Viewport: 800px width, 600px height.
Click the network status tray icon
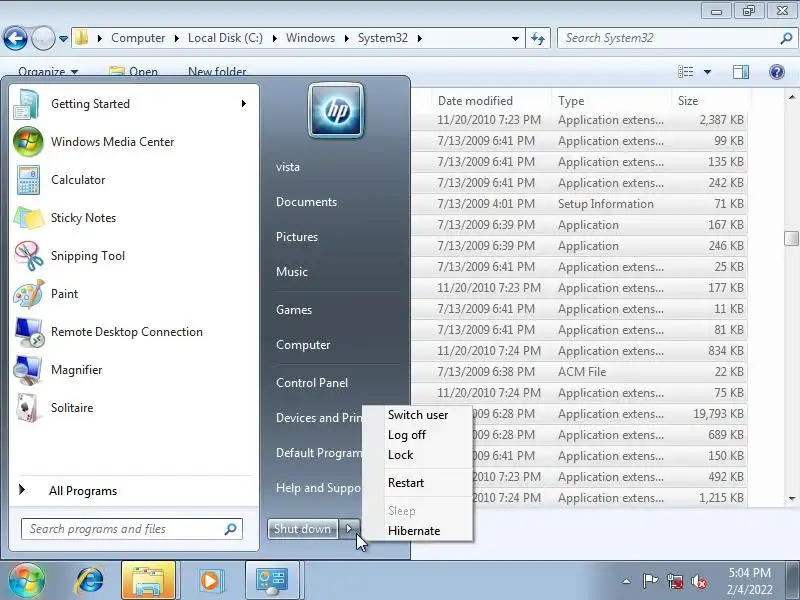click(x=674, y=581)
